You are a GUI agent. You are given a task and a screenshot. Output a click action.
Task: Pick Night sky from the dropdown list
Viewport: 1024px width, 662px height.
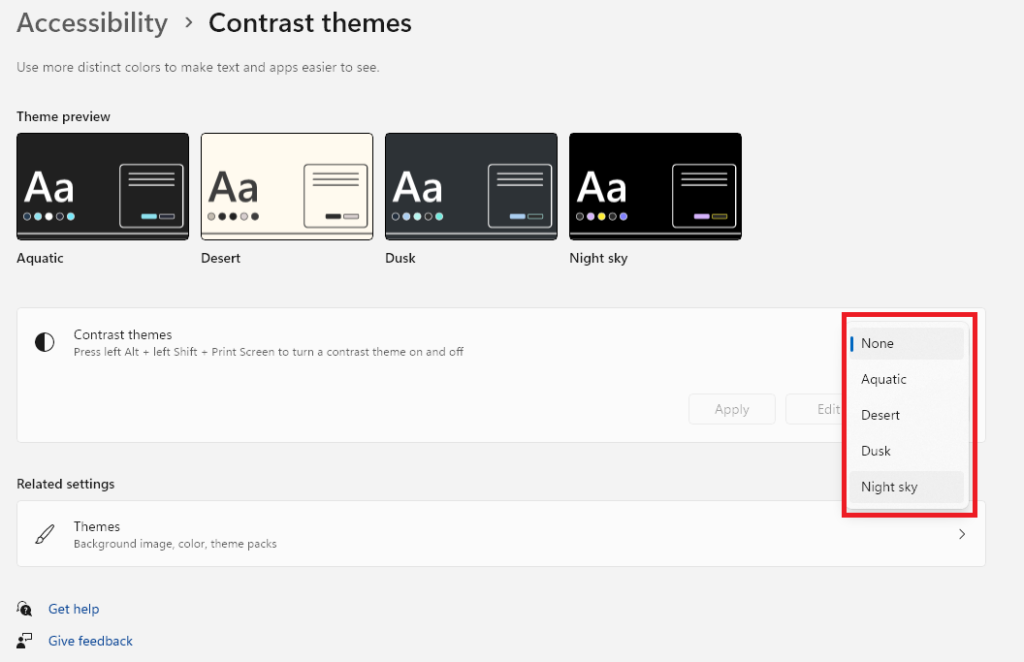pos(906,487)
